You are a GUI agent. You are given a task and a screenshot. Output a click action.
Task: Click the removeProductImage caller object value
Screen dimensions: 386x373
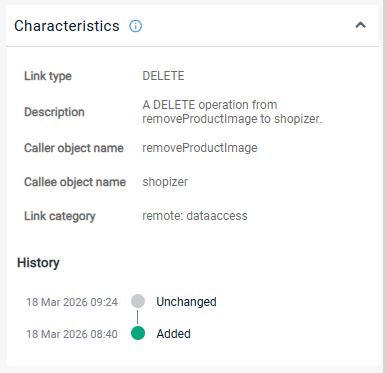200,148
